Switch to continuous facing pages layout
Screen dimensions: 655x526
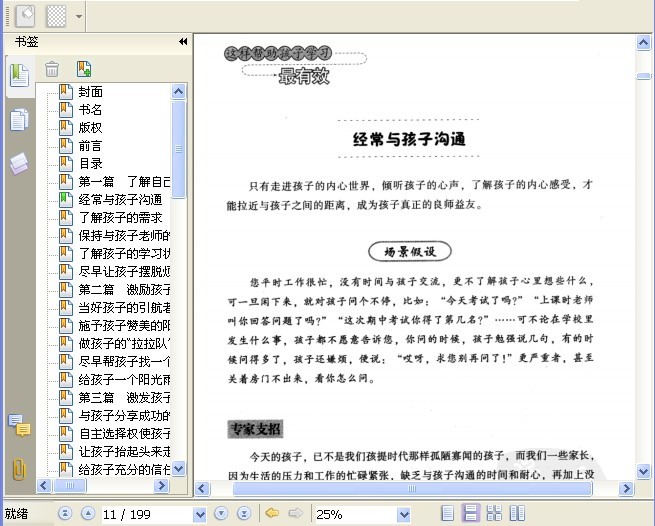(x=494, y=513)
